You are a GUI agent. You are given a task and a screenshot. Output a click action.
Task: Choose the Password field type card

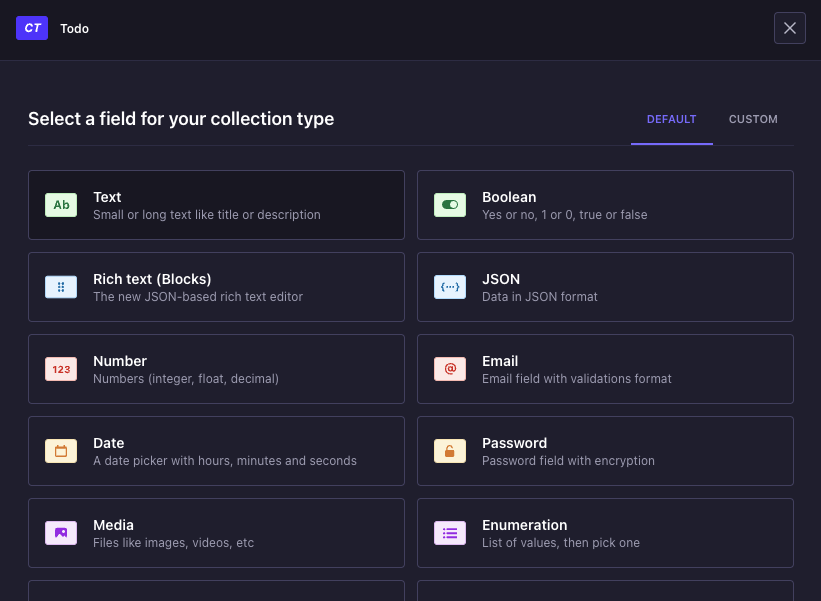click(x=605, y=451)
